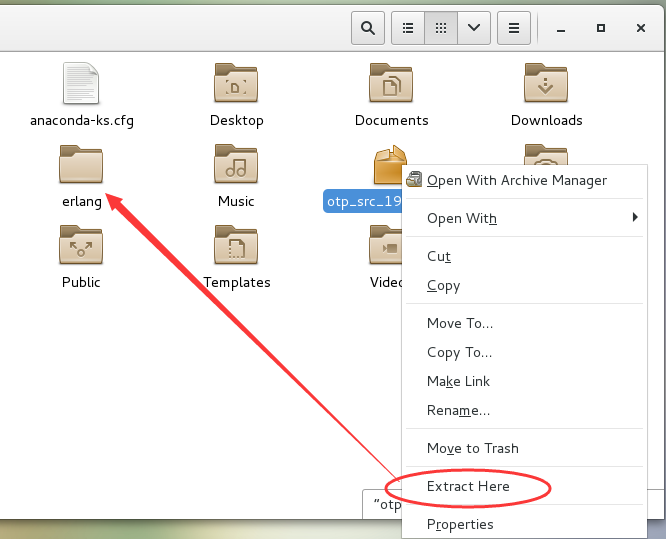Open the search tool in file manager

(x=368, y=28)
